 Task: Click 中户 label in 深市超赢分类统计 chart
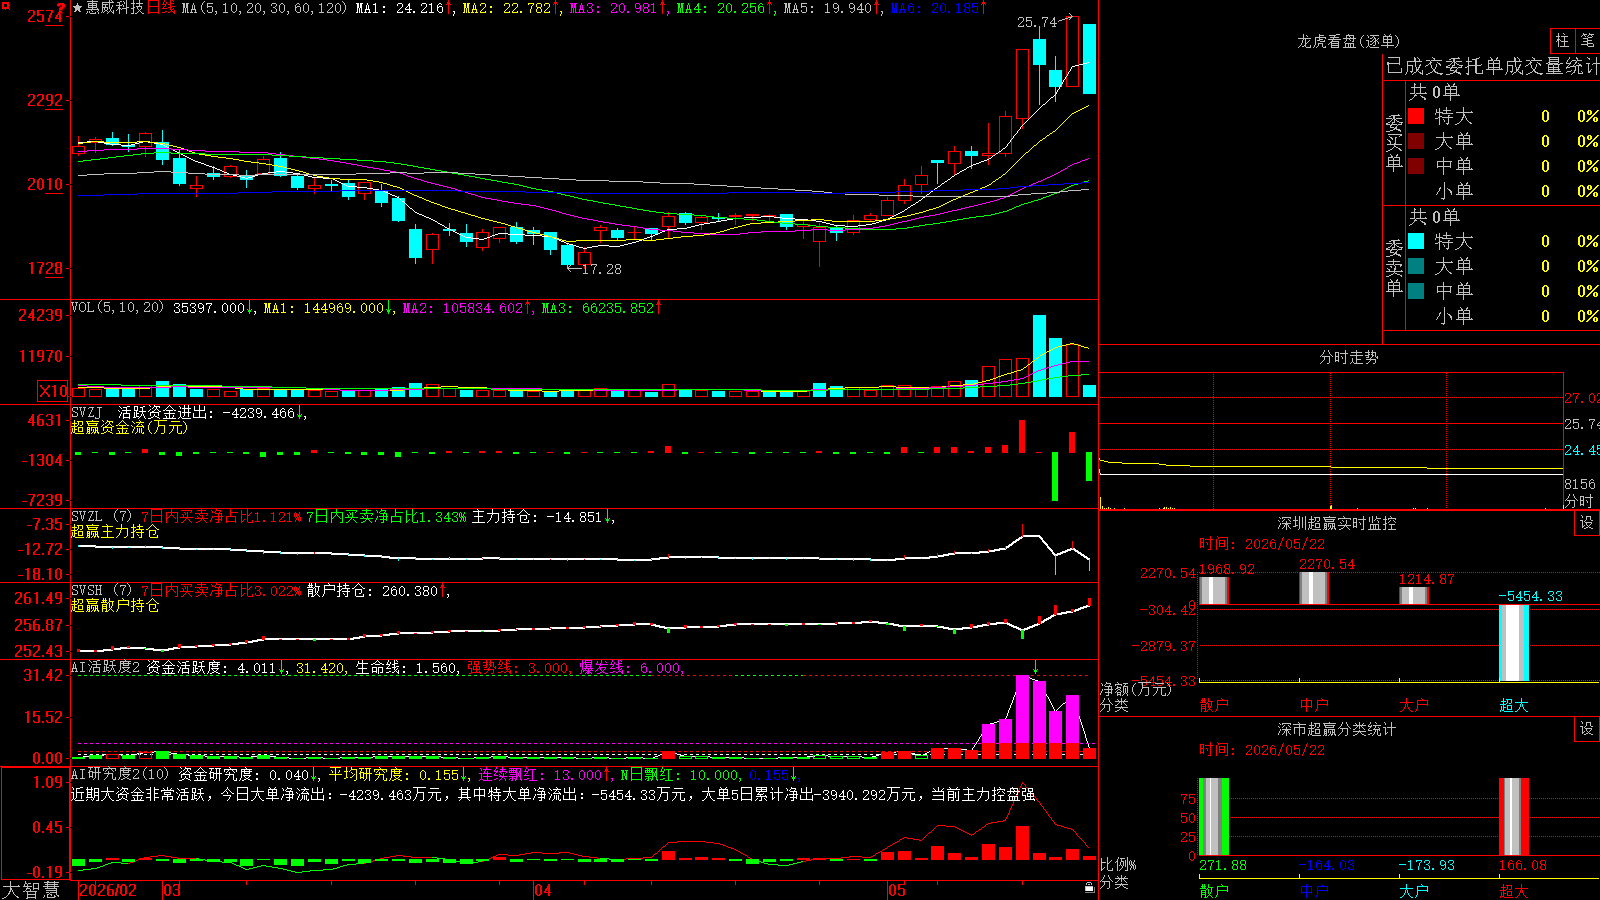1314,890
